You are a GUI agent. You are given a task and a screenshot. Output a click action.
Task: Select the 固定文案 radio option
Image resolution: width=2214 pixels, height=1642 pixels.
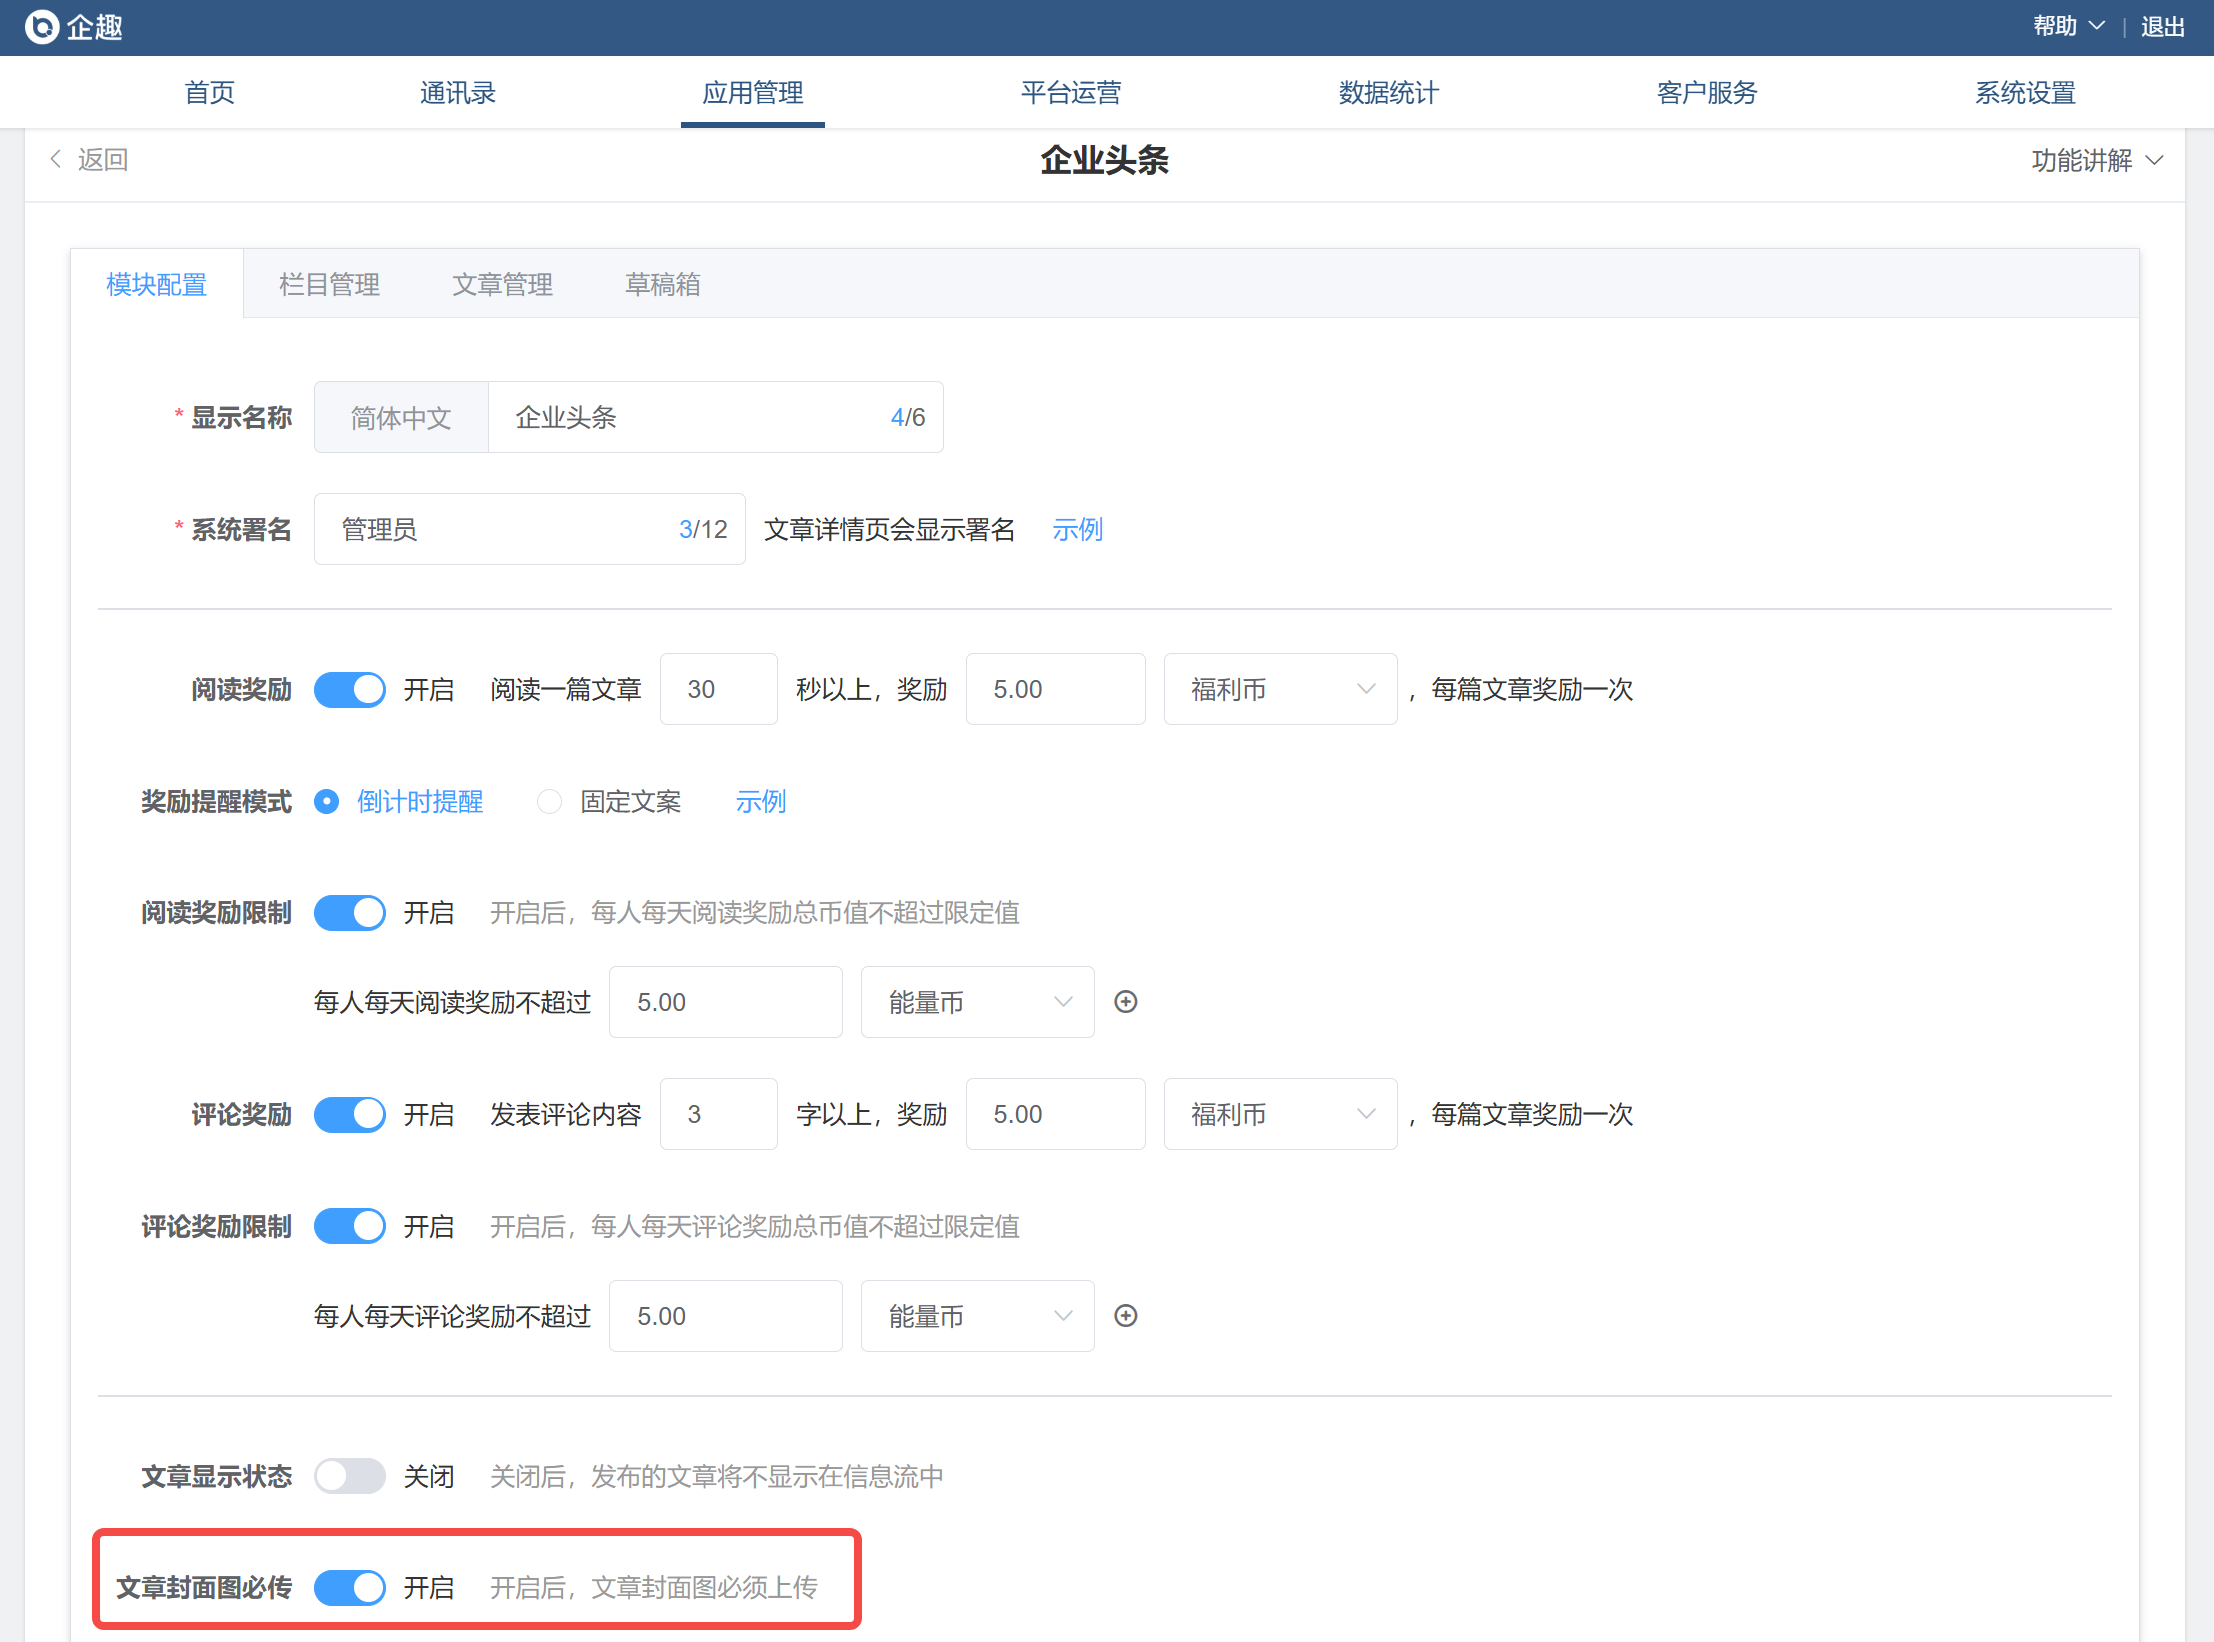click(x=550, y=802)
